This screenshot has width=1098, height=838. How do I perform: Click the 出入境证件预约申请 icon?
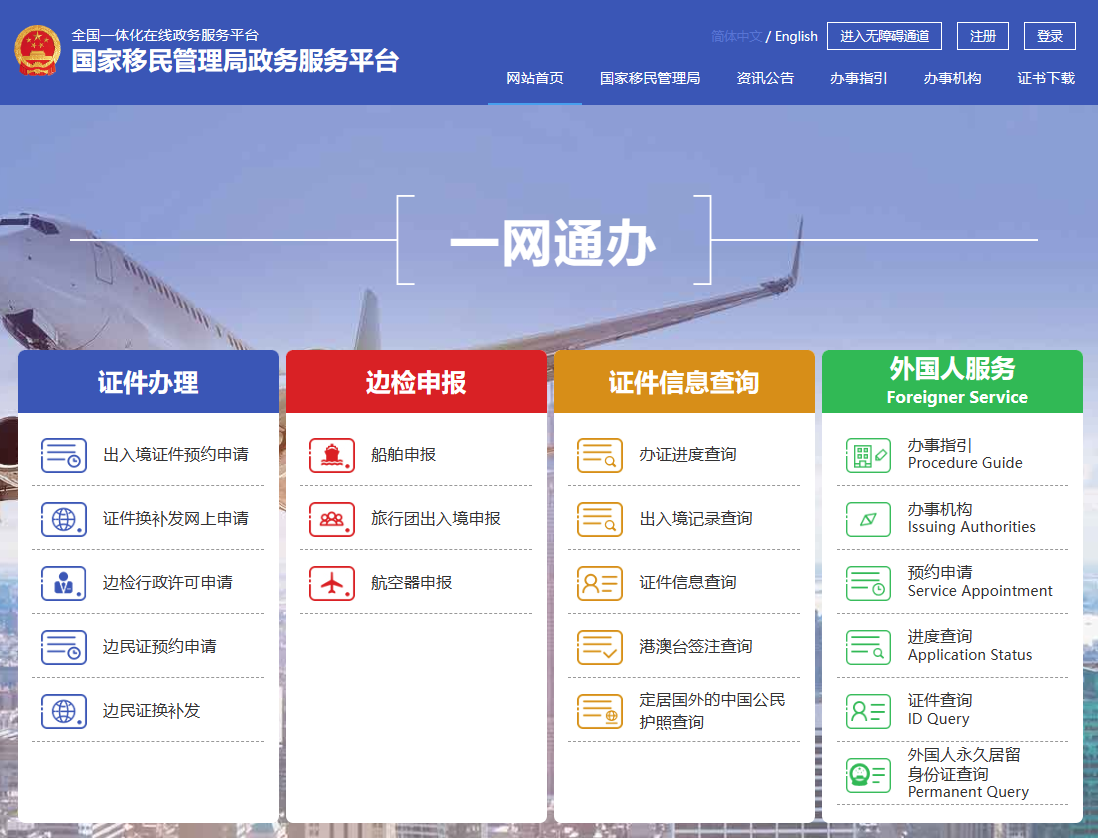tap(64, 455)
